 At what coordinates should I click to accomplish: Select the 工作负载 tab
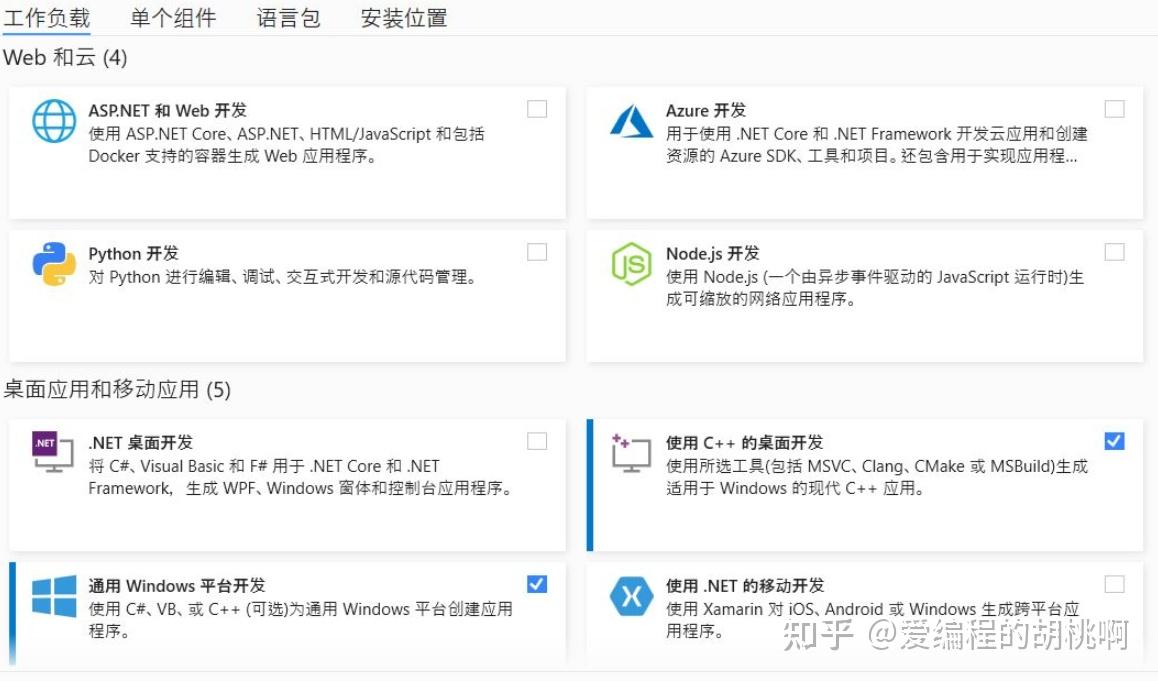click(x=47, y=18)
